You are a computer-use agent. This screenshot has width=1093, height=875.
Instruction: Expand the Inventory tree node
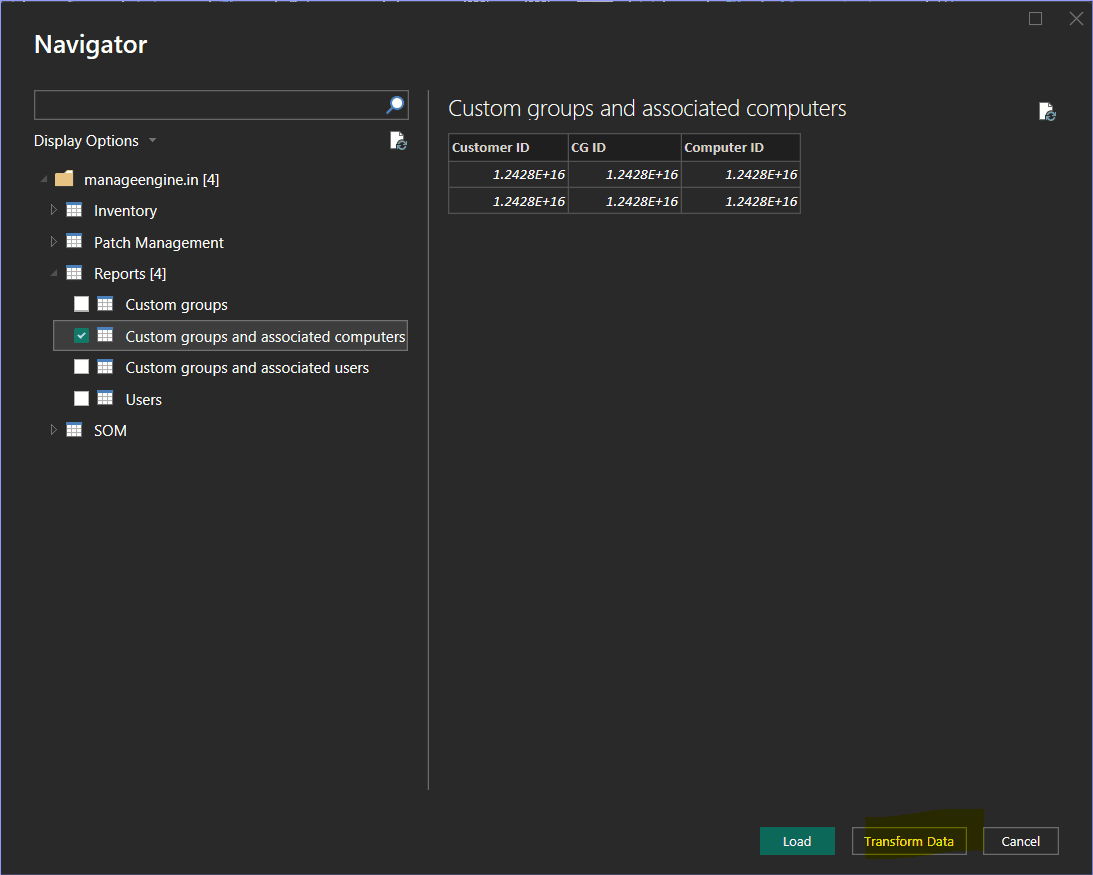coord(54,211)
